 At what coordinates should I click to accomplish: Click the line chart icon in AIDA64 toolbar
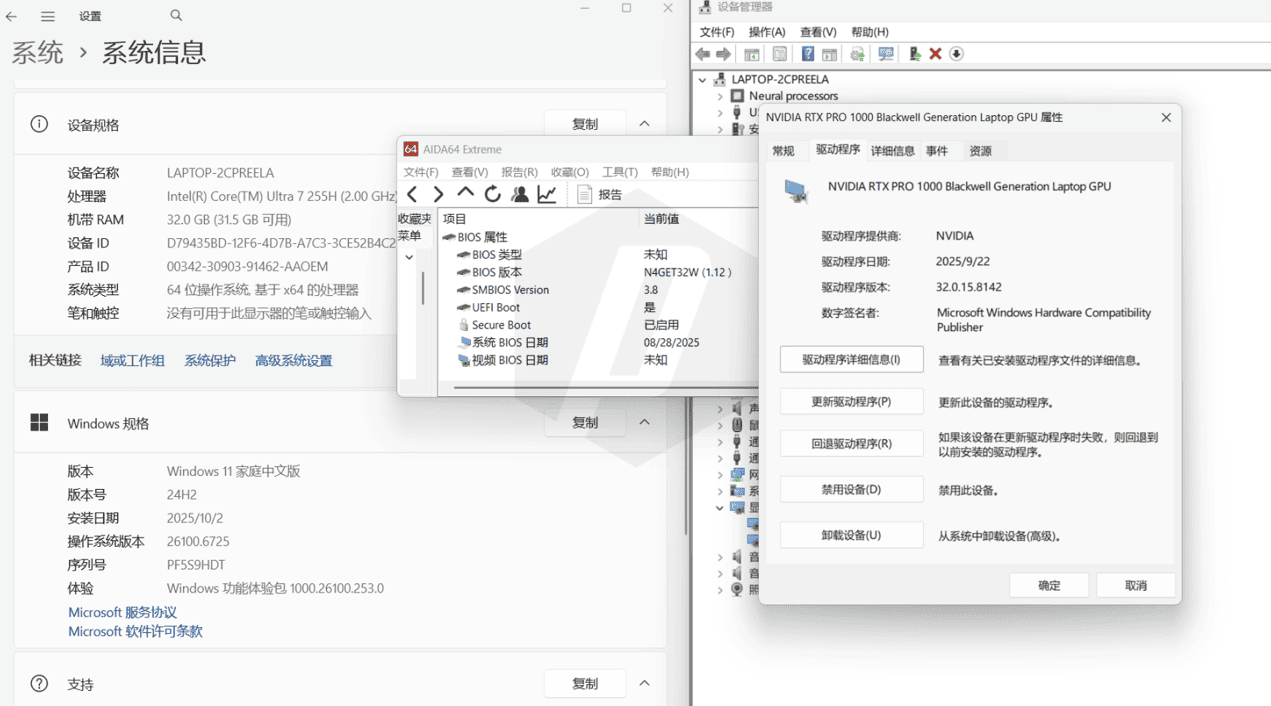click(x=547, y=194)
